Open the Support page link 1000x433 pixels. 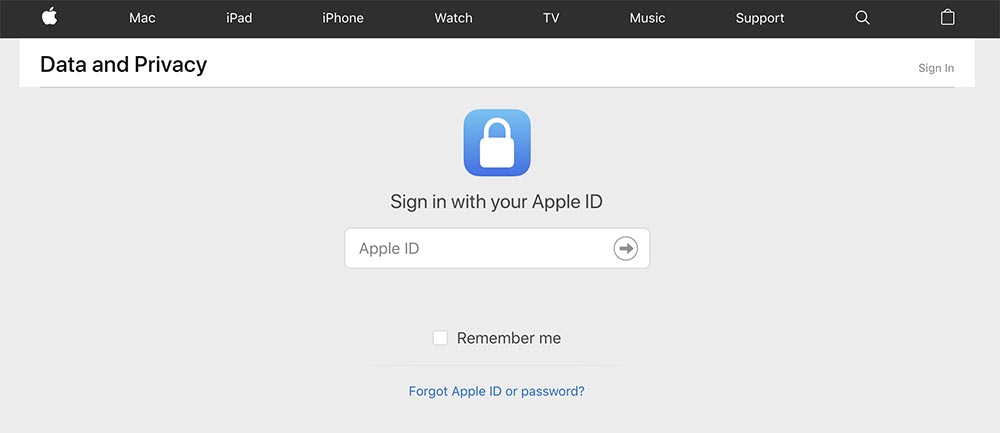point(760,18)
